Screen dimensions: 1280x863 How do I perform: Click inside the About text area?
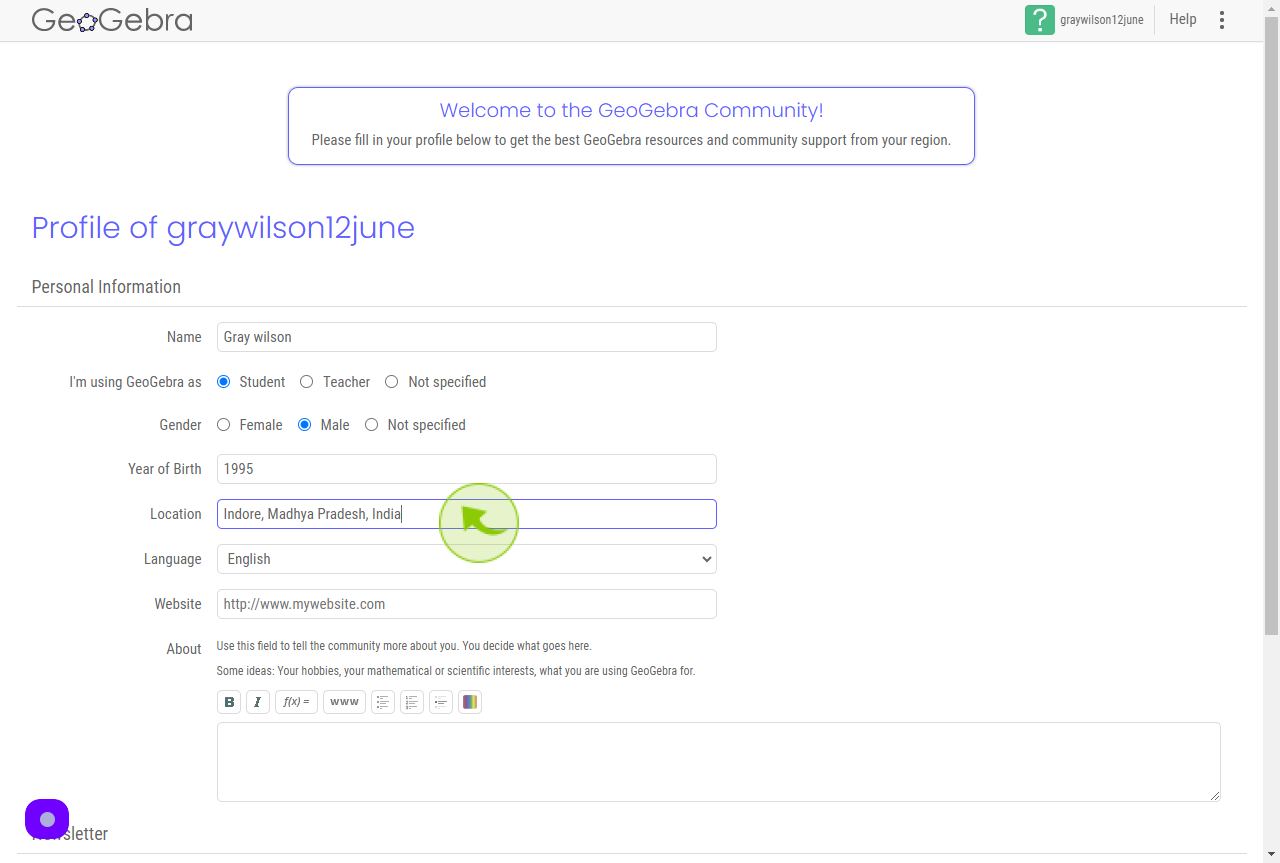coord(719,762)
